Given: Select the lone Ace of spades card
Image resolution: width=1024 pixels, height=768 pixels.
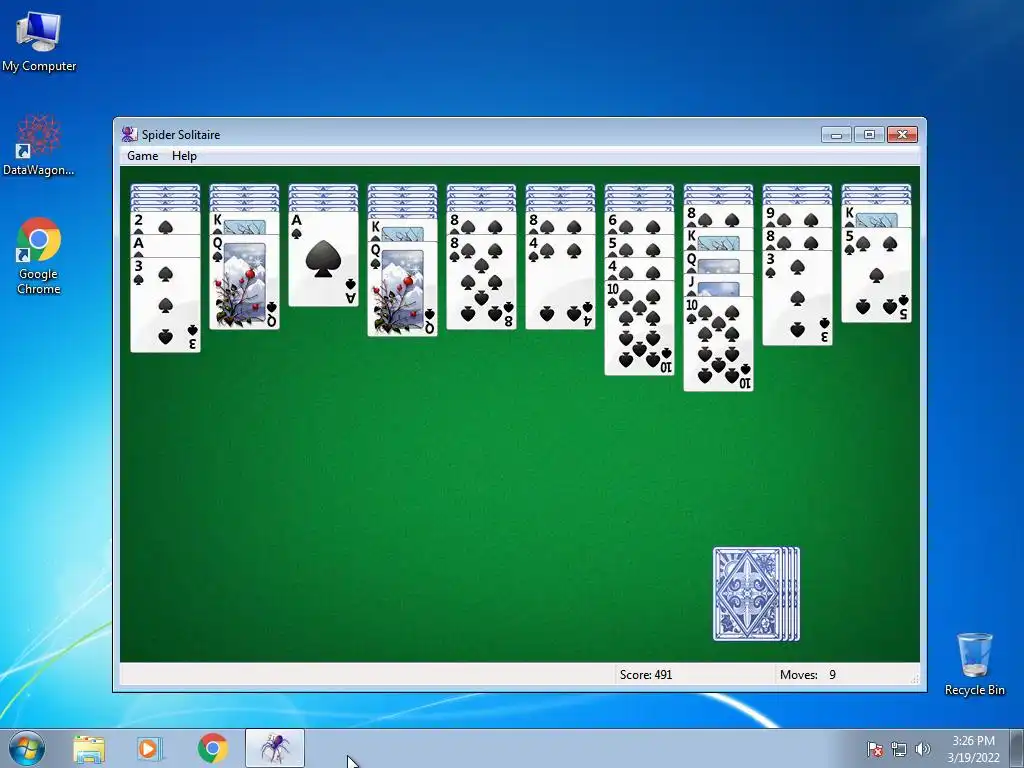Looking at the screenshot, I should pos(323,259).
